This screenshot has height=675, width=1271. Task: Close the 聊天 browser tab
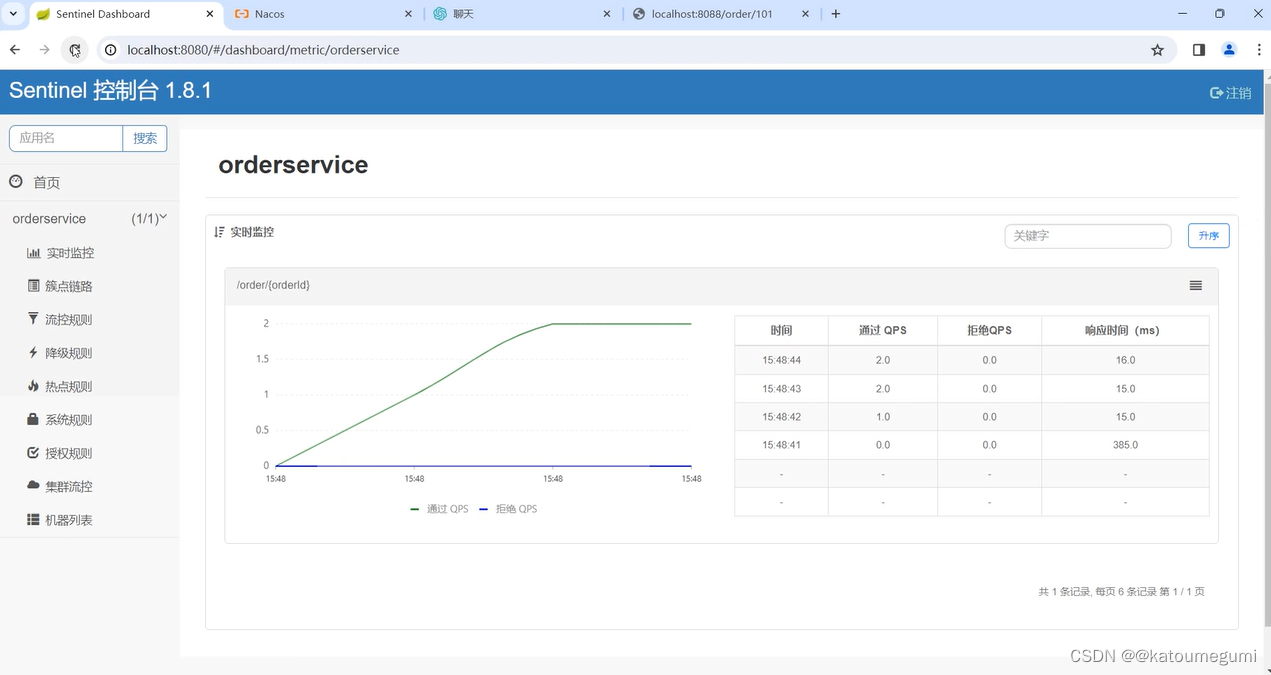[x=608, y=14]
